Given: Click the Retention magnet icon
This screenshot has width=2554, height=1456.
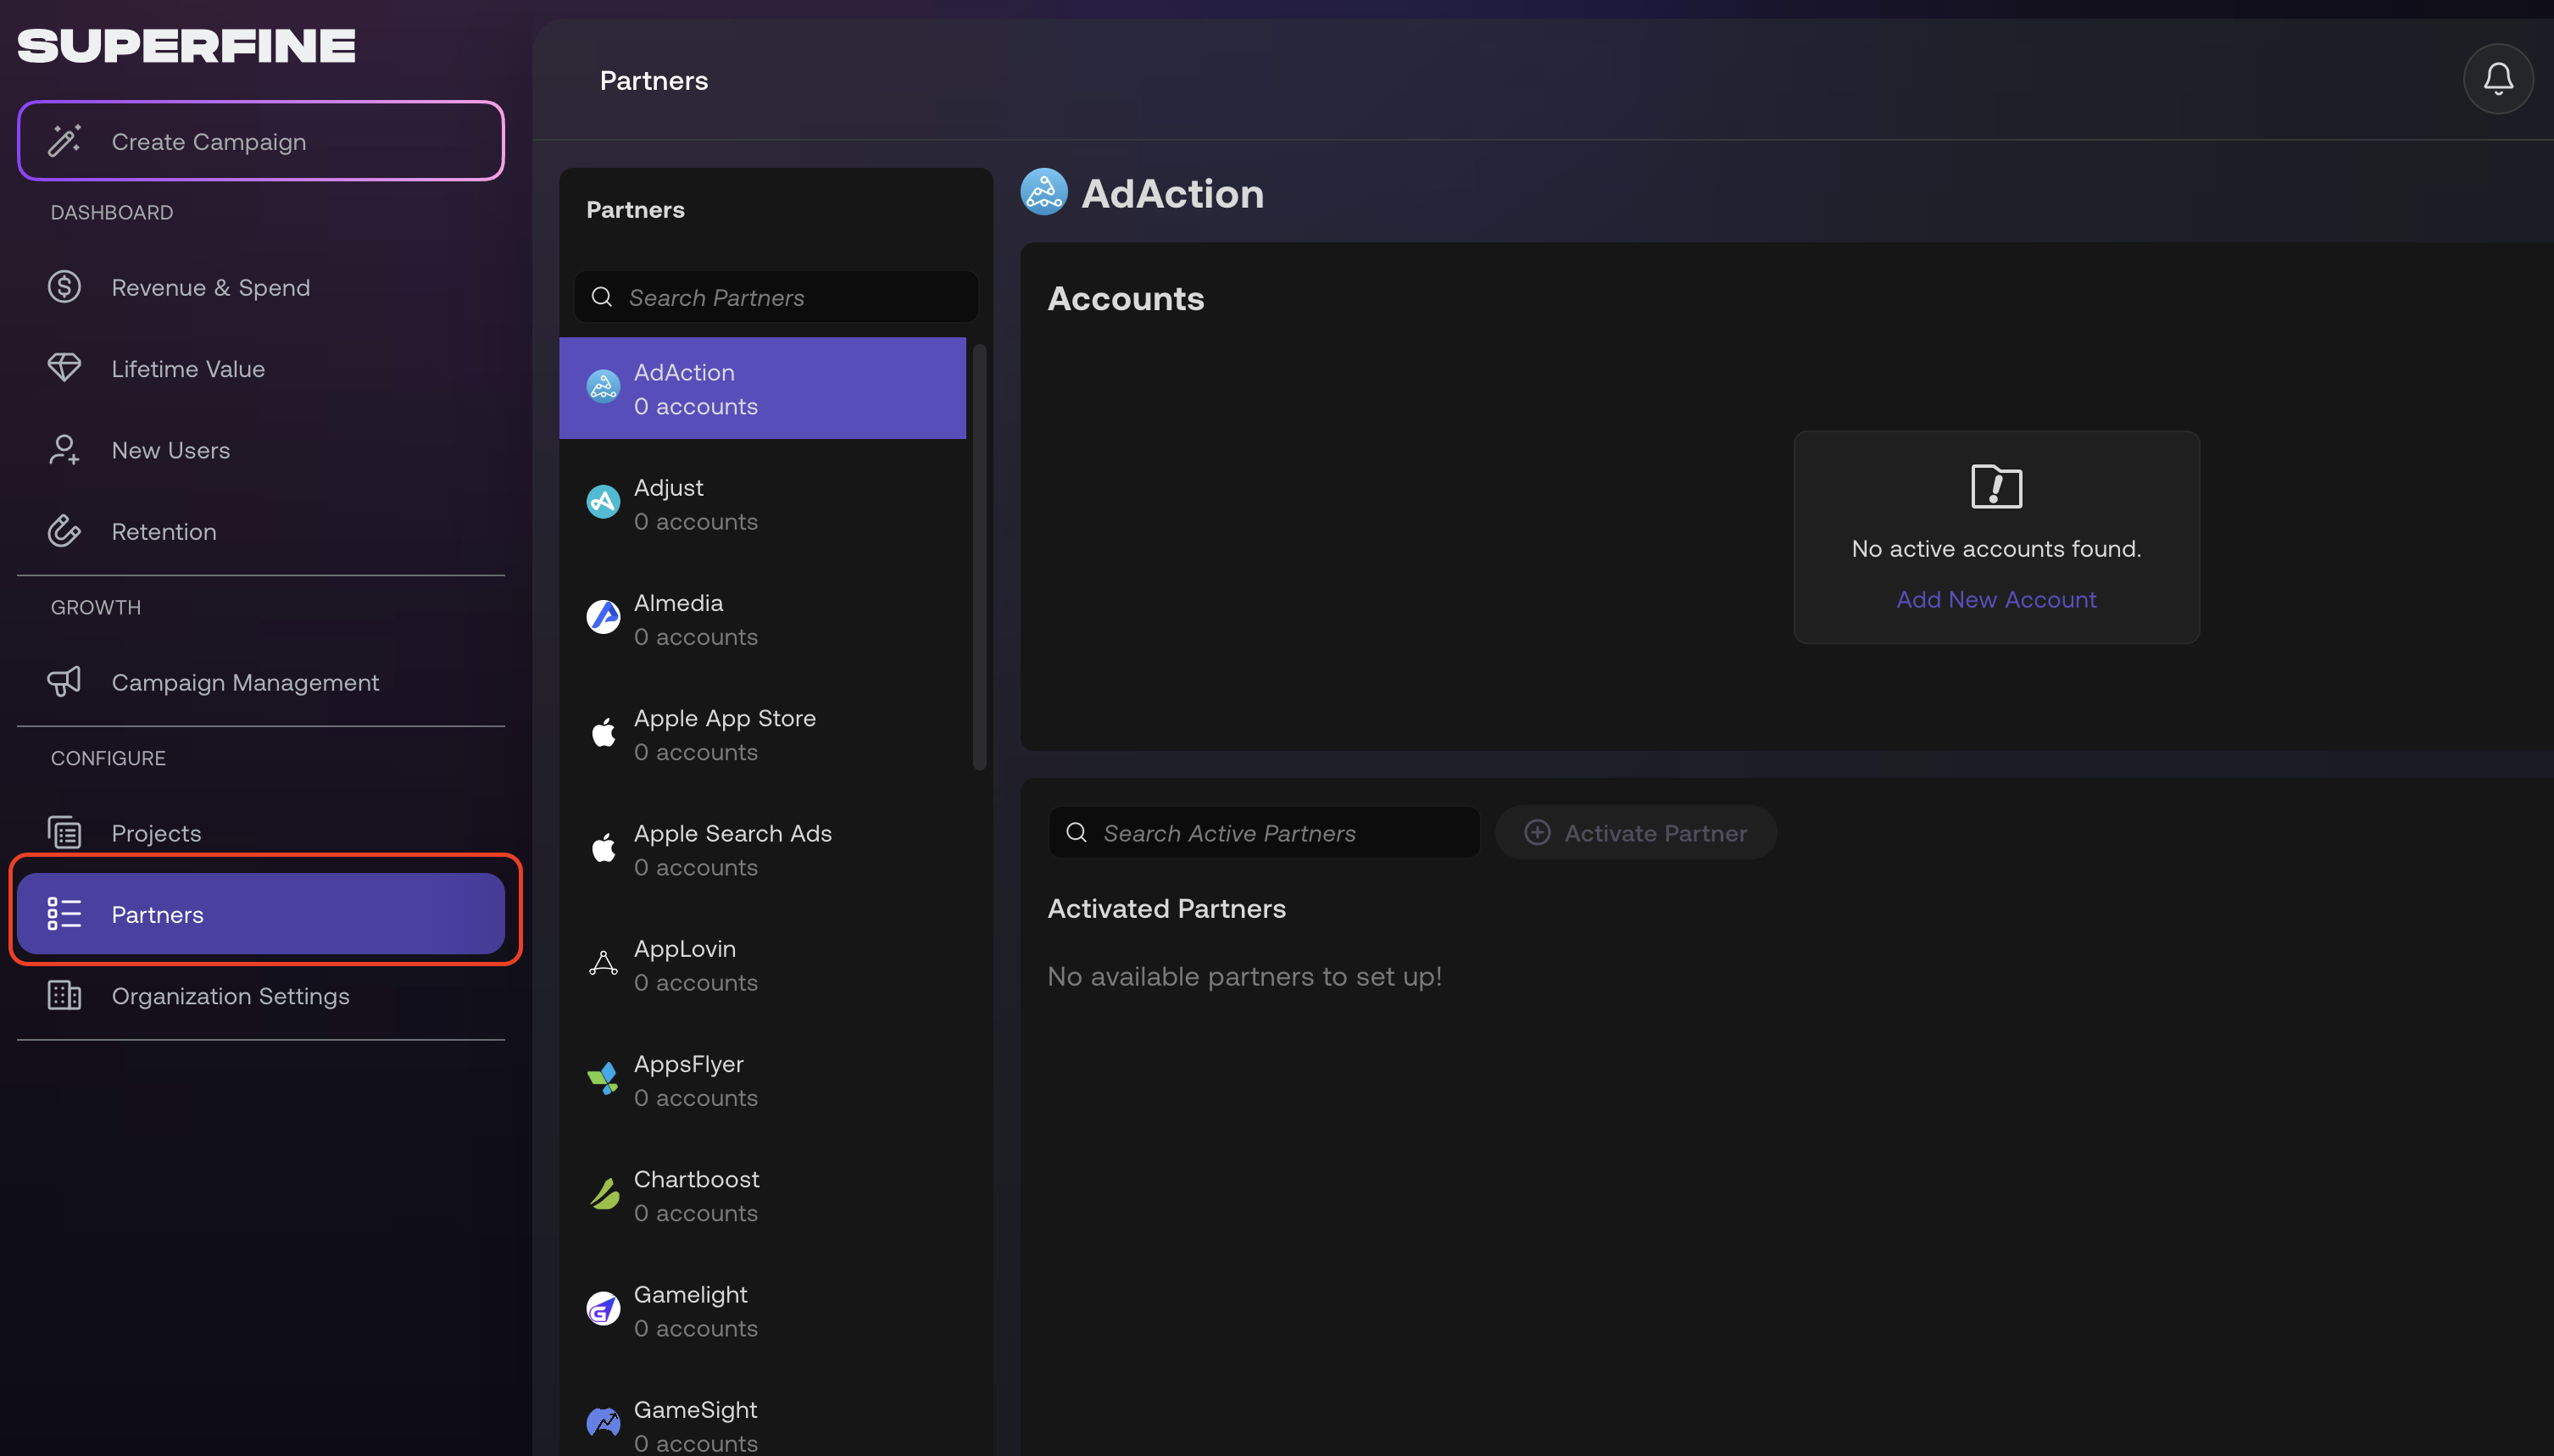Looking at the screenshot, I should [x=65, y=531].
